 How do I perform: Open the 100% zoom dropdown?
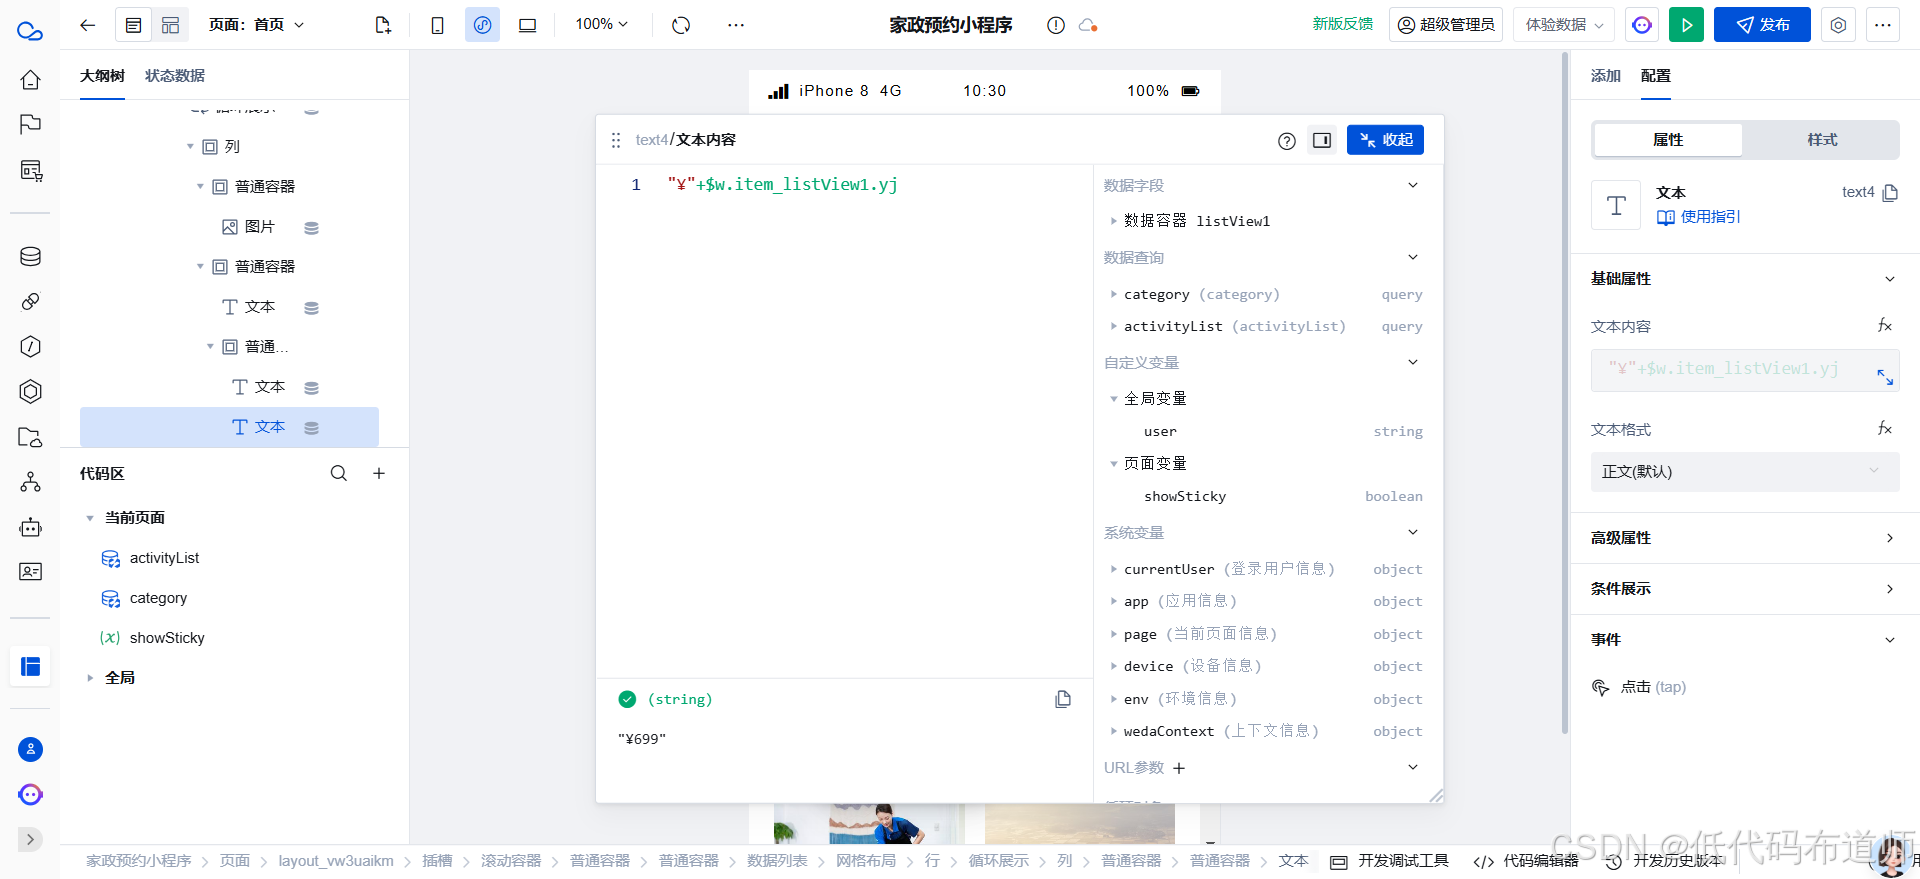point(602,24)
